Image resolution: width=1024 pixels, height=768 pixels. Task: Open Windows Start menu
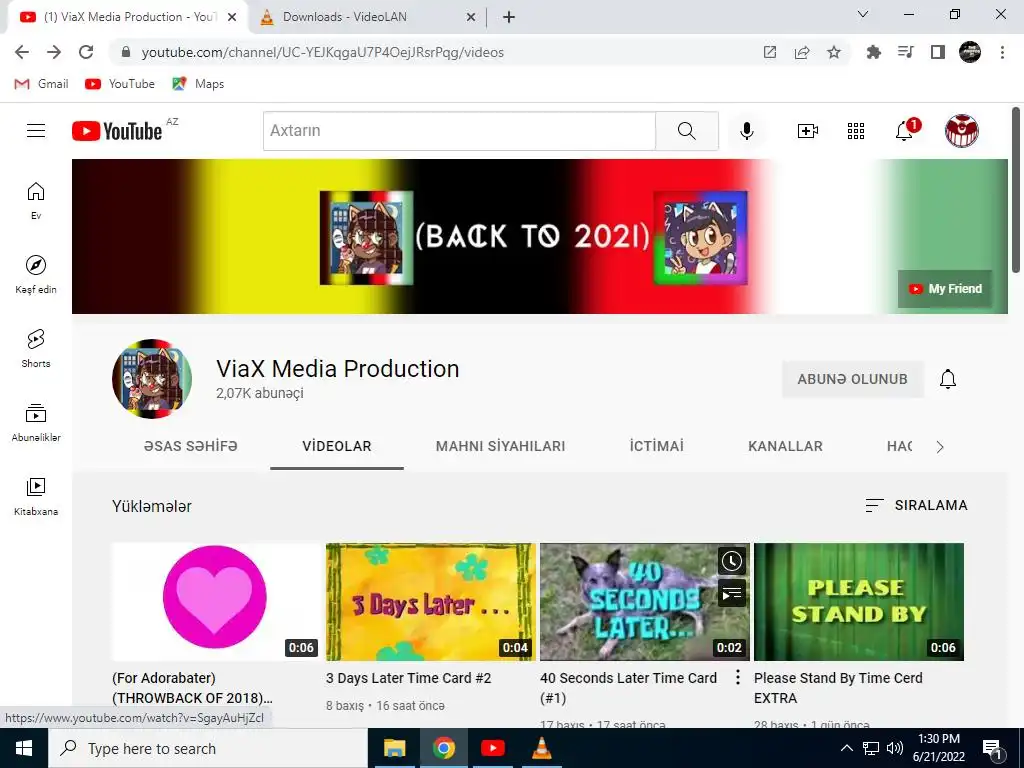pos(24,748)
